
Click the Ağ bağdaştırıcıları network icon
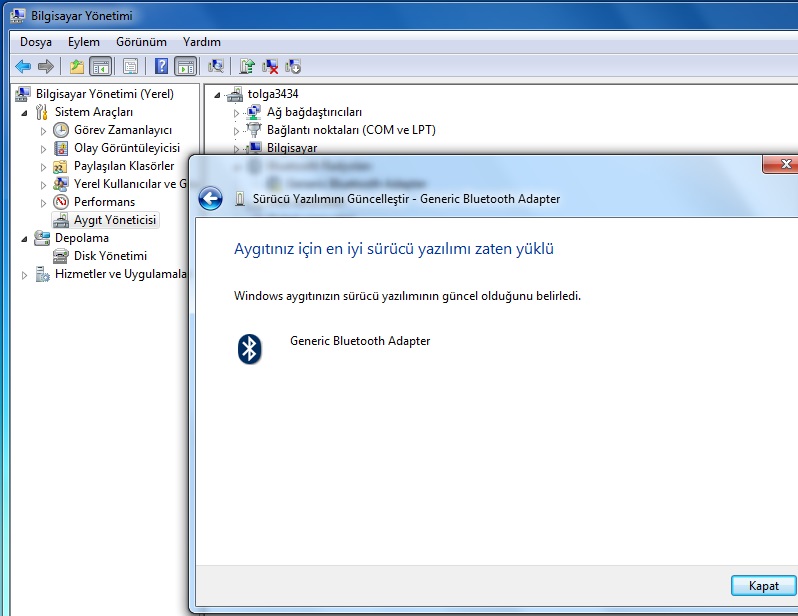coord(253,112)
